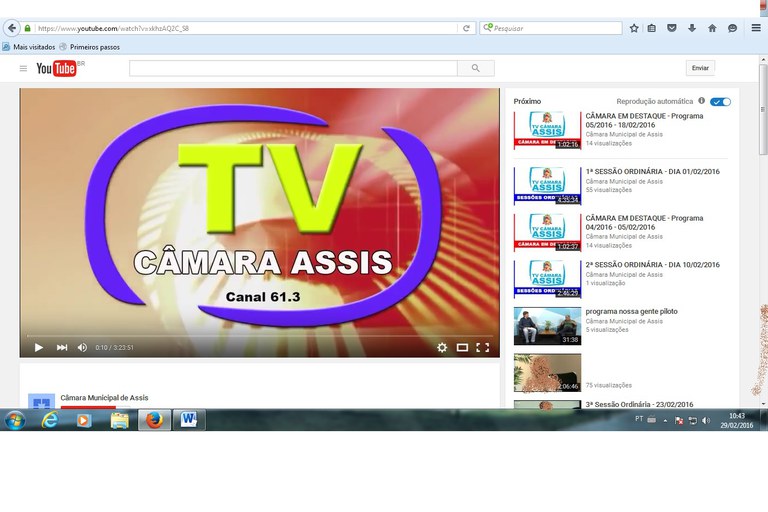
Task: Open 2ª Sessão Ordinária 10/02/2016 video
Action: [x=652, y=265]
